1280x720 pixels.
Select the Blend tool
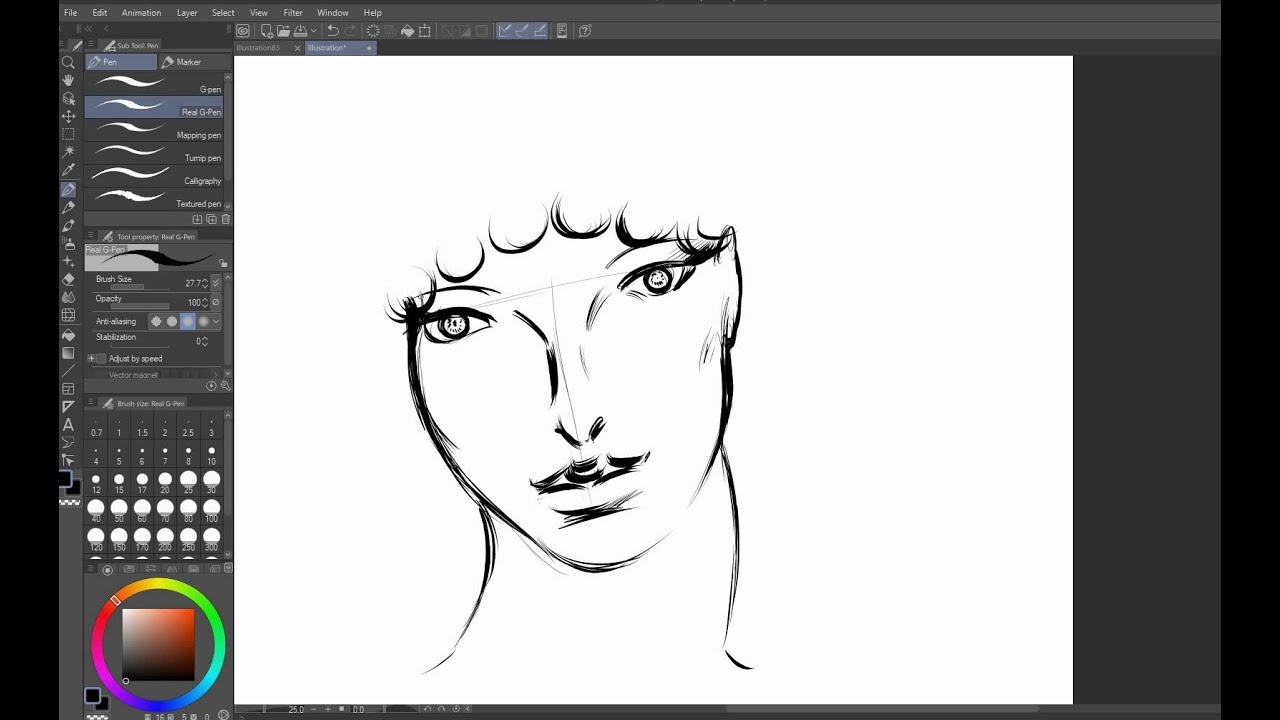68,297
